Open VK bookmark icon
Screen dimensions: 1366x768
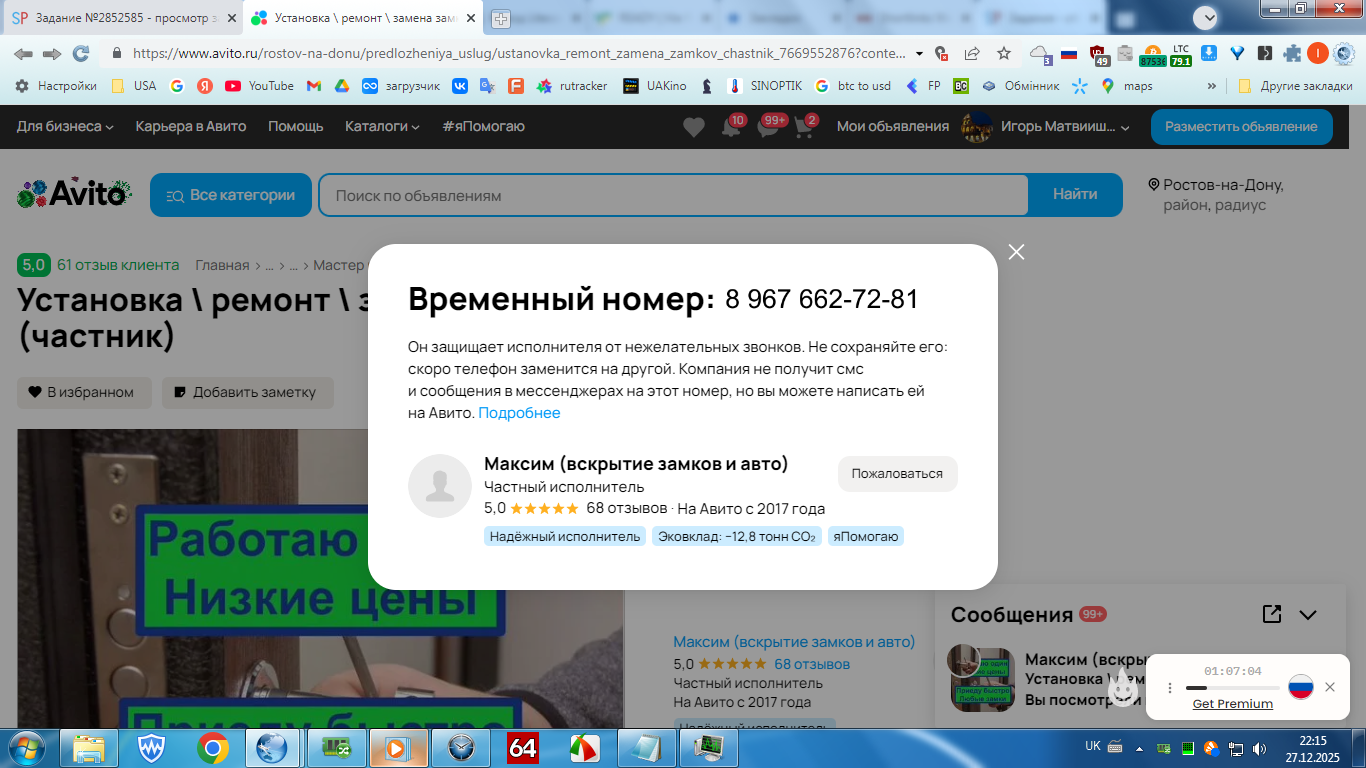click(x=460, y=86)
